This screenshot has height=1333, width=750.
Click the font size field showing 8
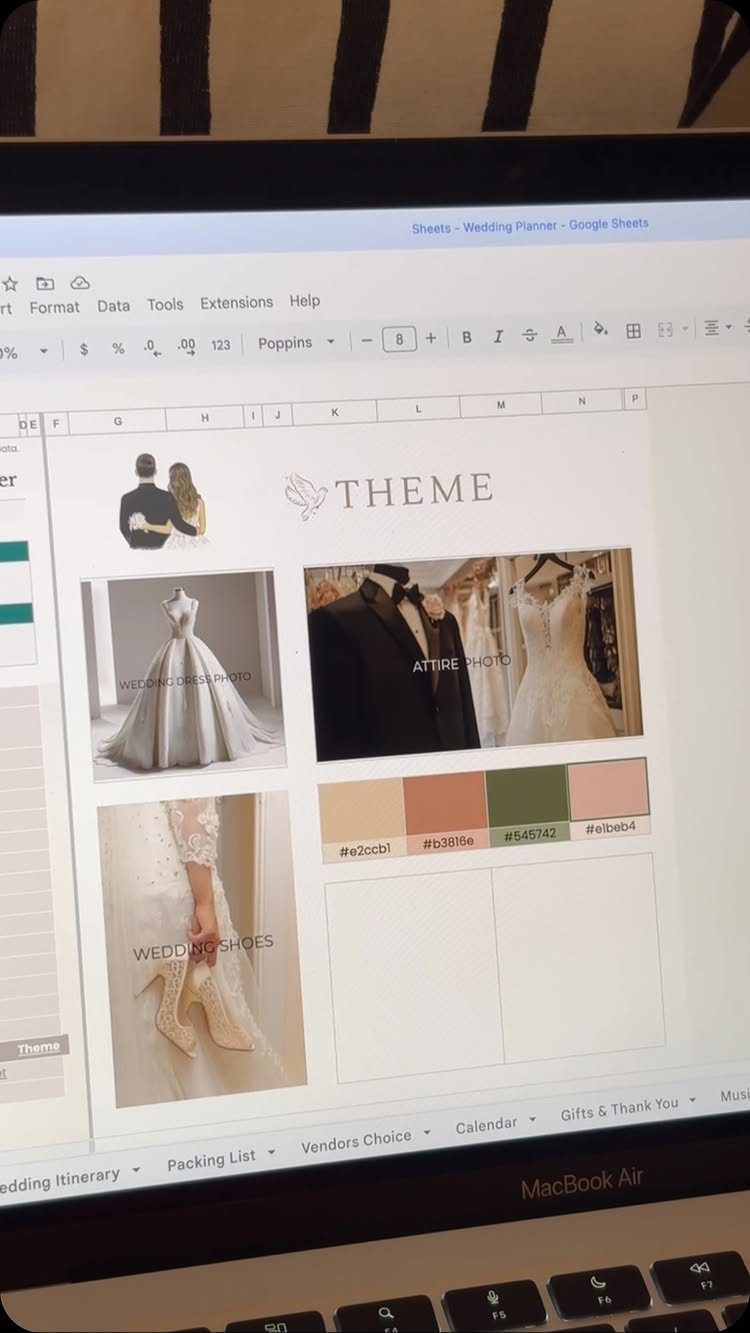(399, 339)
